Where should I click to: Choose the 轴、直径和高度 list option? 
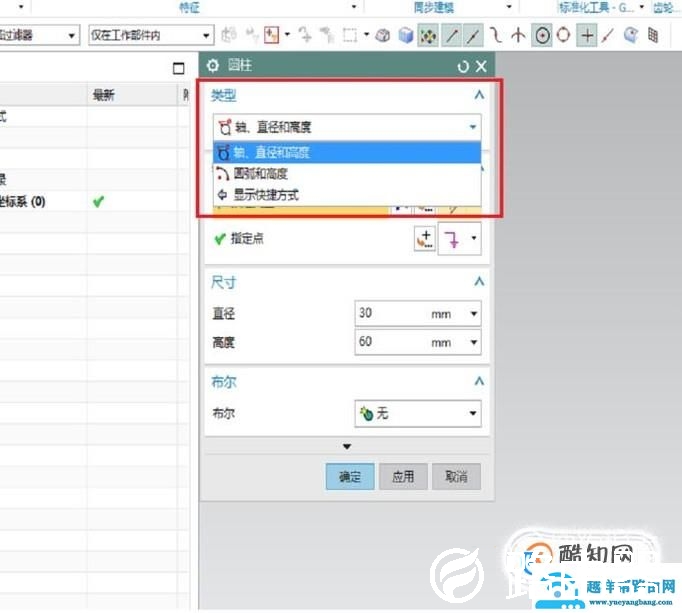(347, 153)
